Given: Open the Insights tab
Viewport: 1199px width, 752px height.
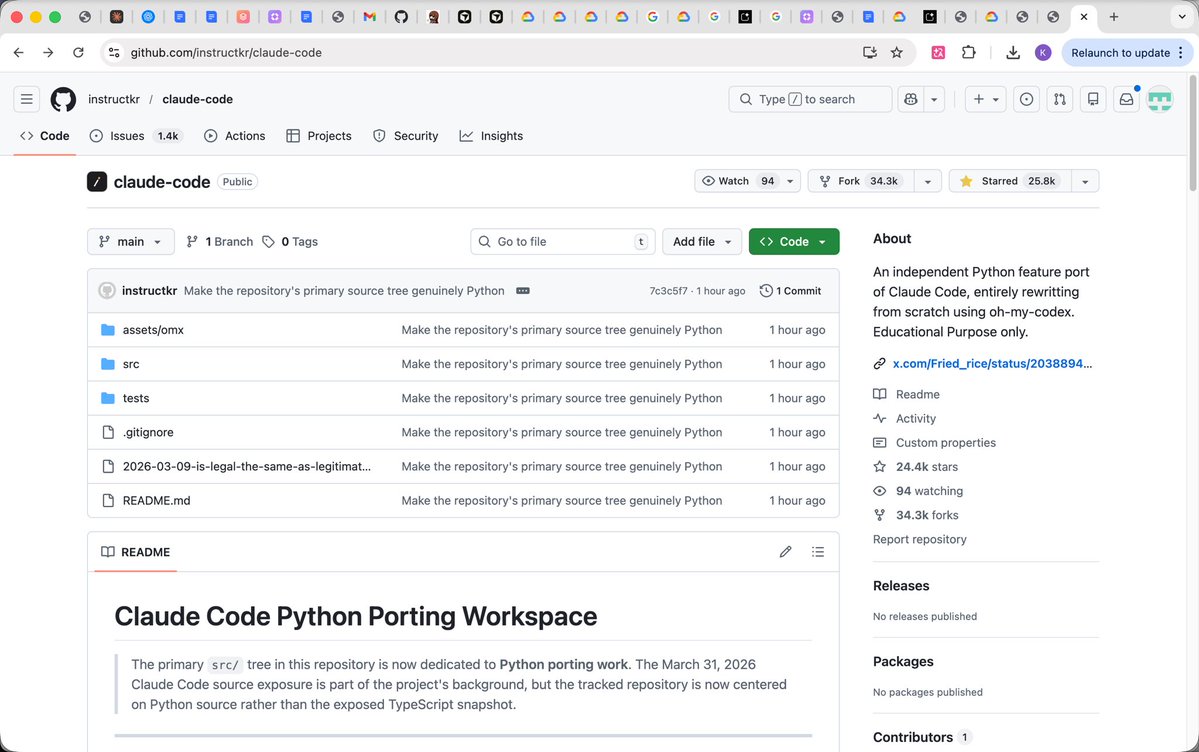Looking at the screenshot, I should pyautogui.click(x=491, y=136).
